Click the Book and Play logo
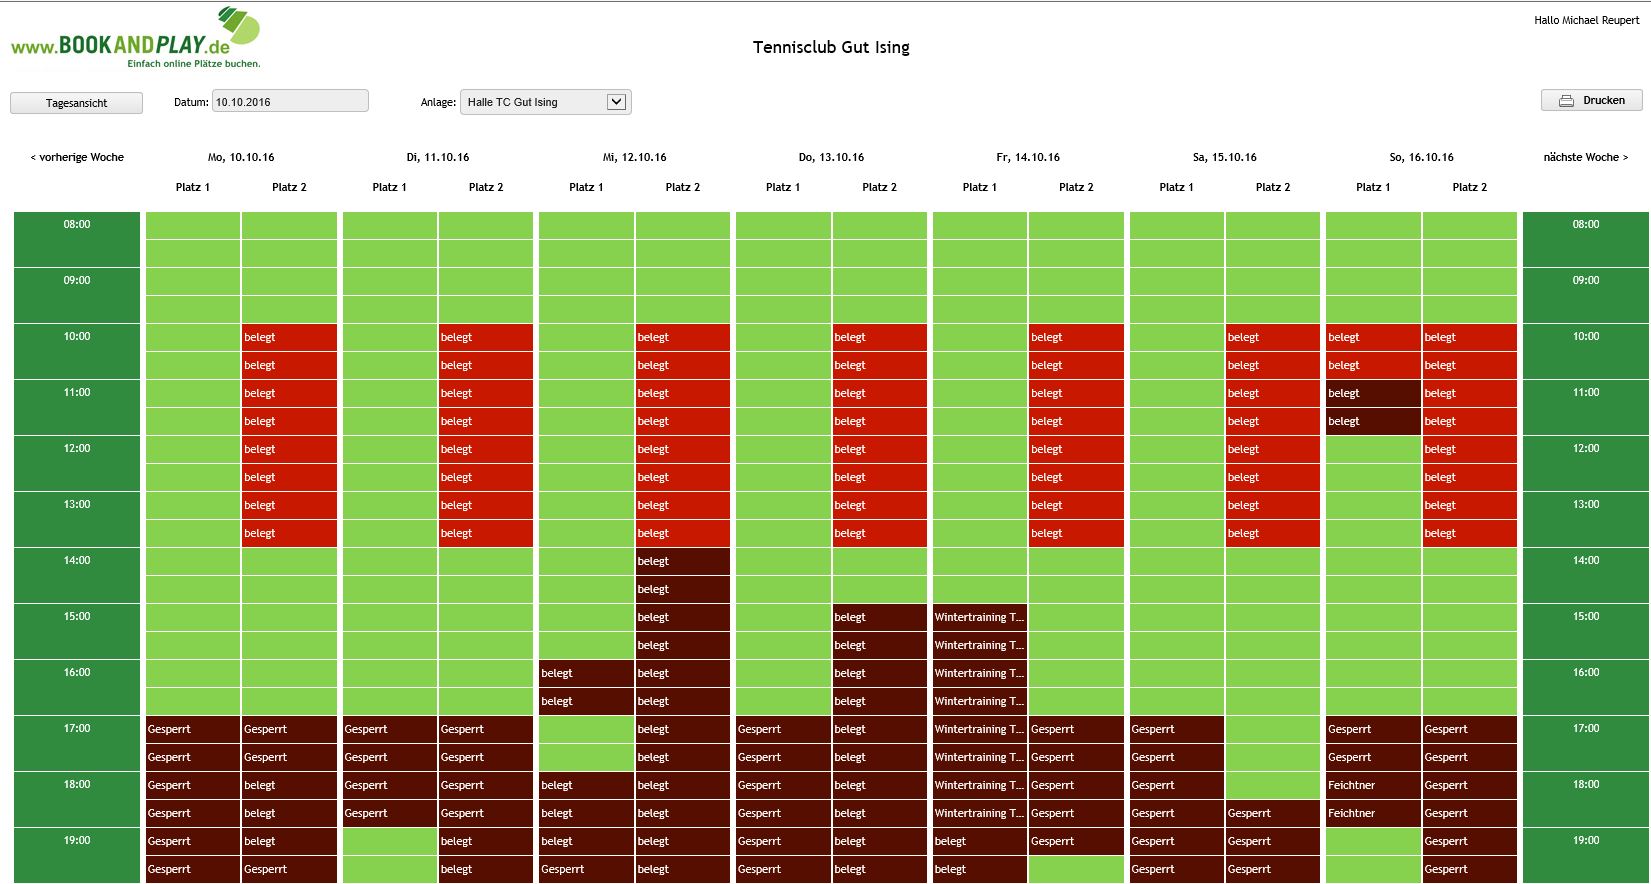Screen dimensions: 1651x884 [x=135, y=40]
